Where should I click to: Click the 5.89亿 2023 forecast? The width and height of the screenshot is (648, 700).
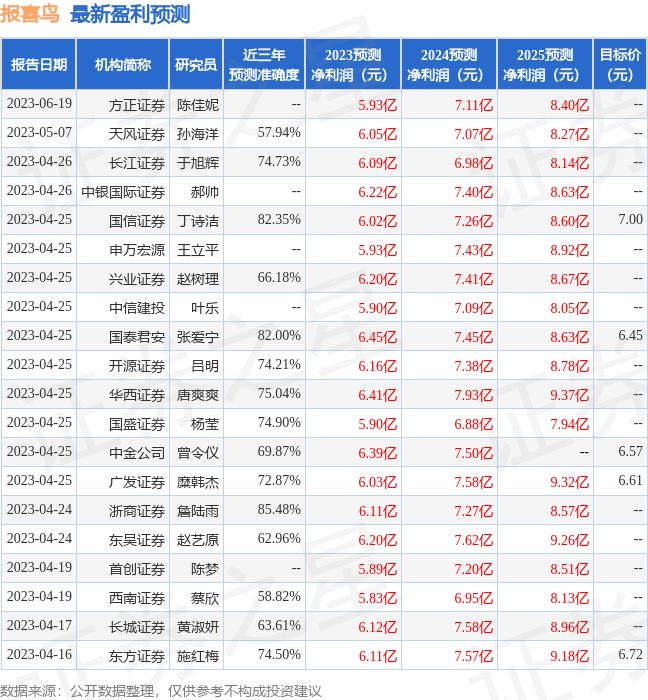coord(378,569)
